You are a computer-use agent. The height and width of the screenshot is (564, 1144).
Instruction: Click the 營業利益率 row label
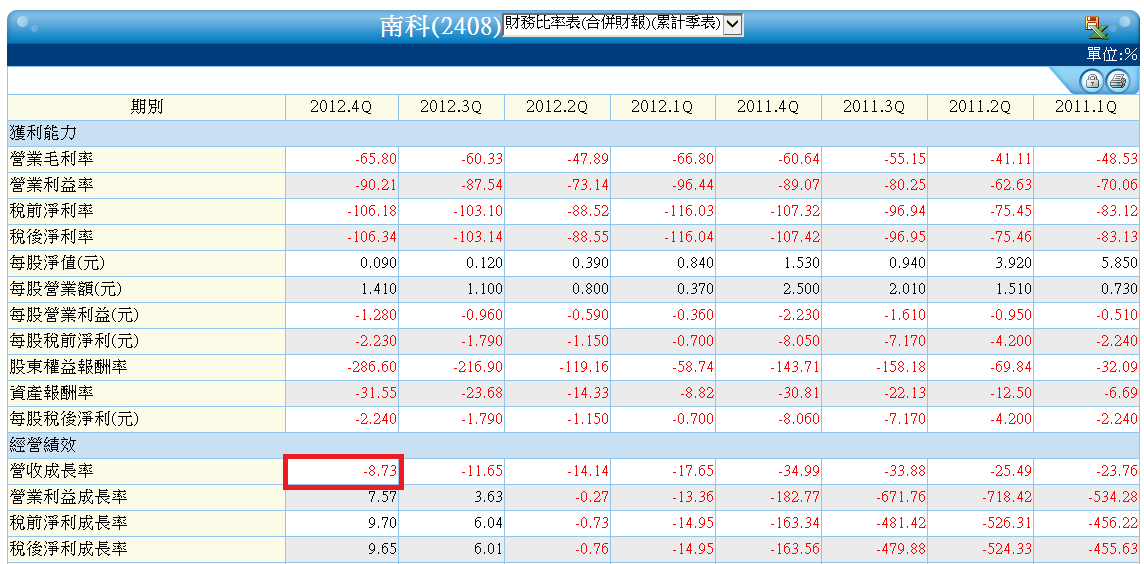(x=51, y=185)
